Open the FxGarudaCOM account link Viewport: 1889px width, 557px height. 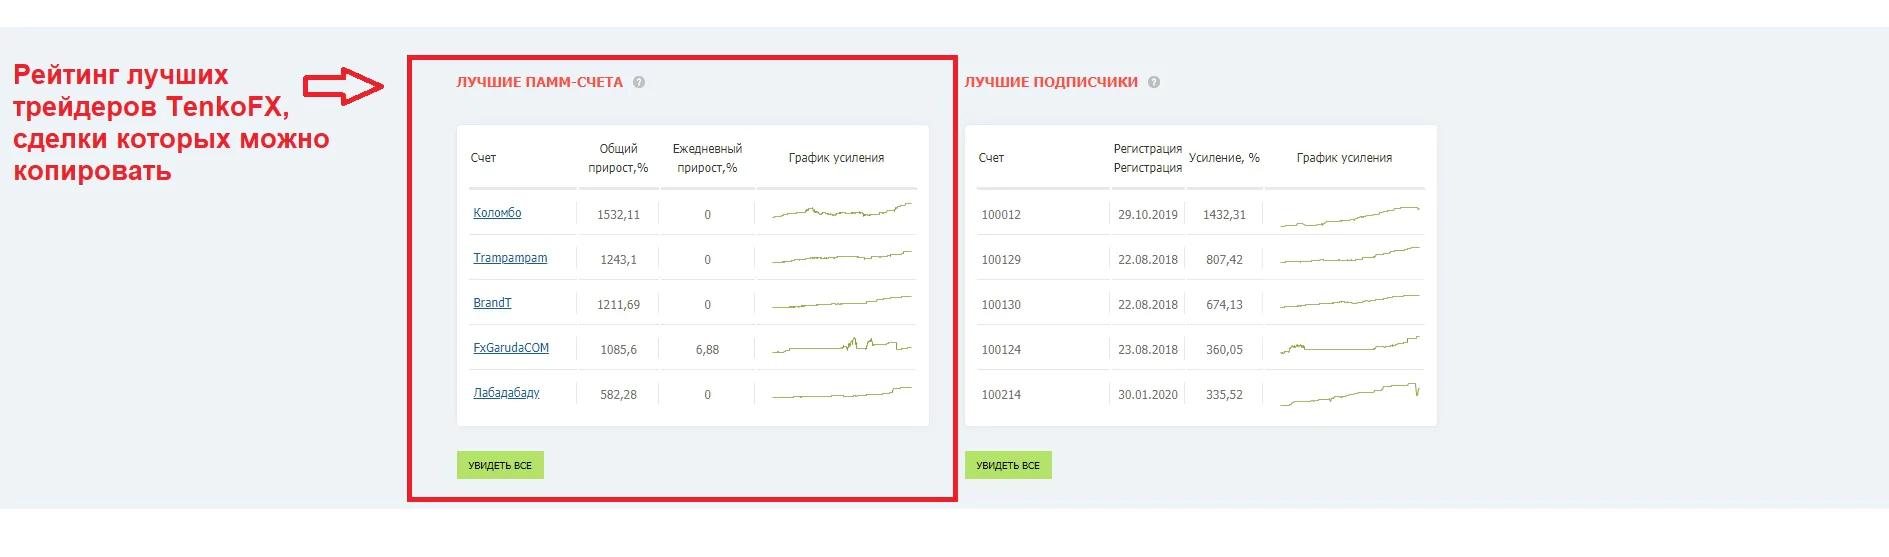tap(511, 348)
